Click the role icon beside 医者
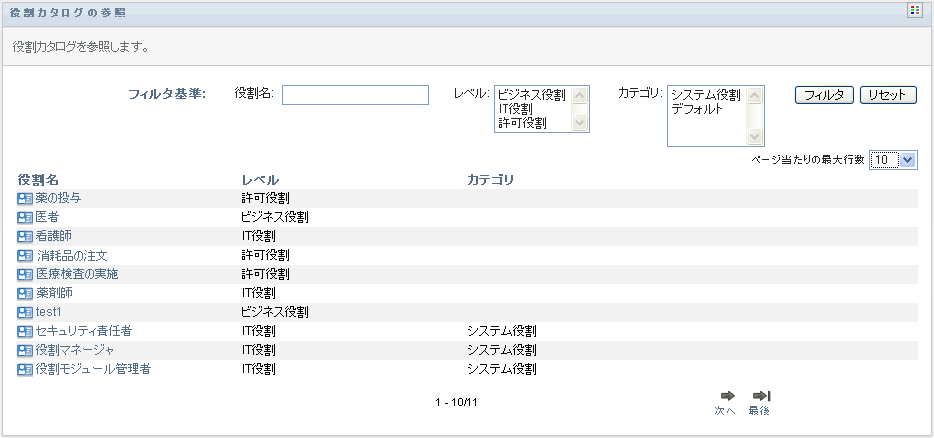Screen dimensions: 934x438 pos(25,217)
